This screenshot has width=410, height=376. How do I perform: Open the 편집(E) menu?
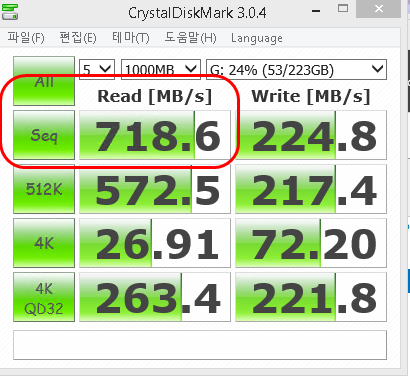point(78,38)
